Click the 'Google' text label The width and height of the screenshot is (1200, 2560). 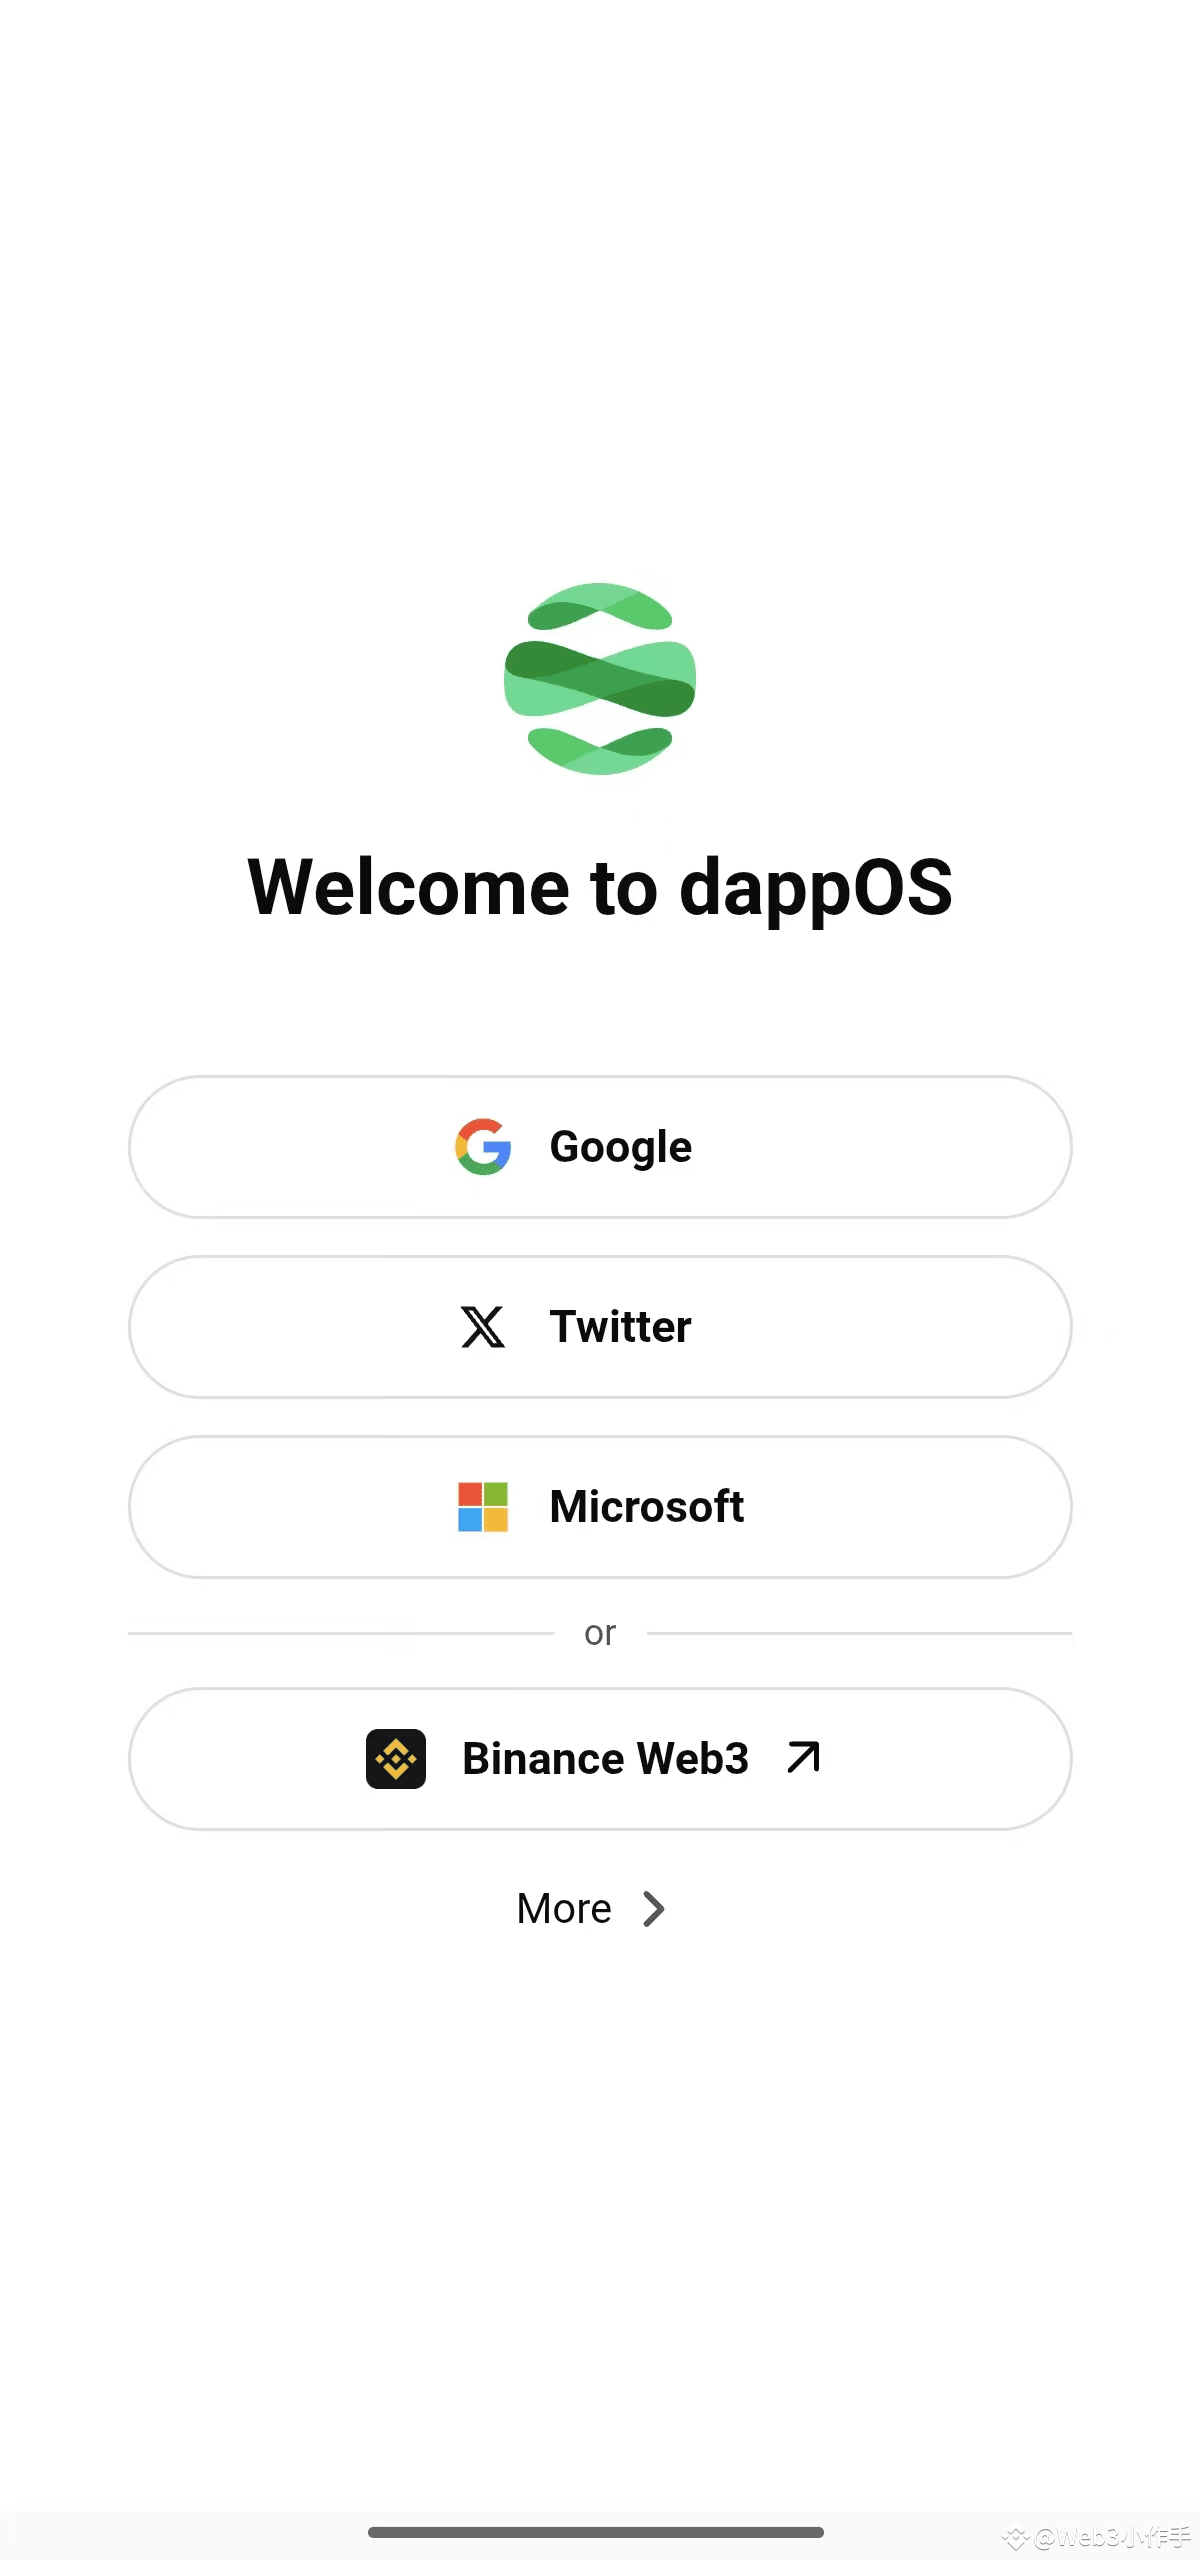pyautogui.click(x=620, y=1147)
